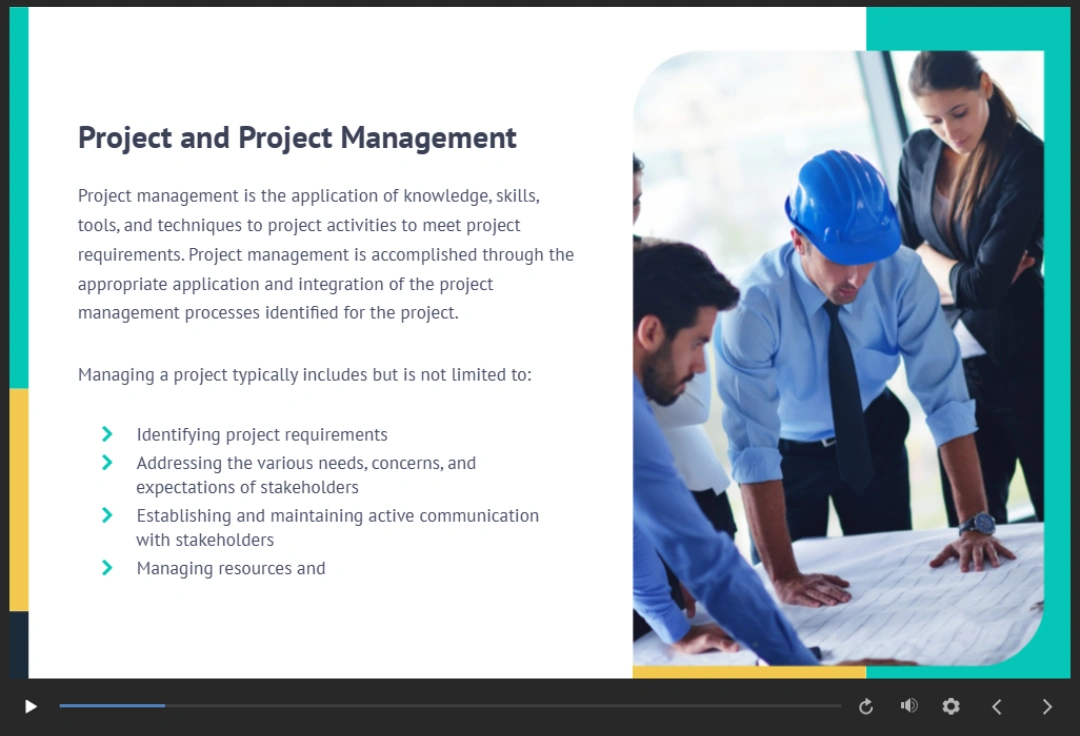
Task: Click the chevron bullet beside Establishing and maintaining
Action: [x=107, y=515]
